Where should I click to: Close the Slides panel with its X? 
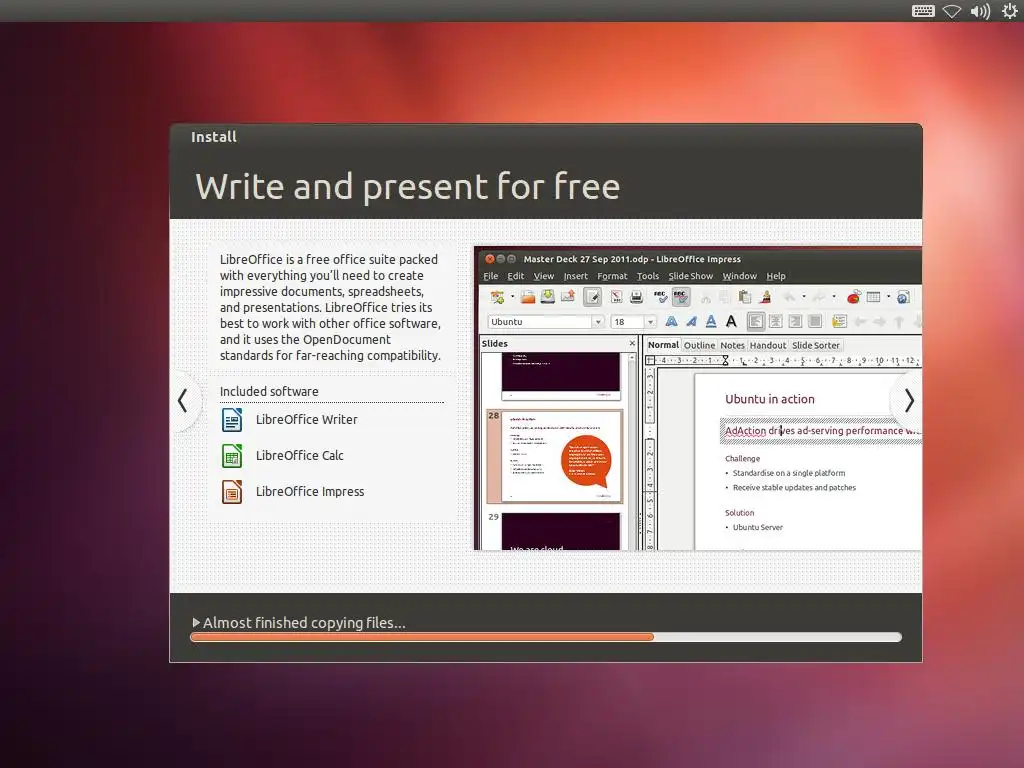coord(632,344)
